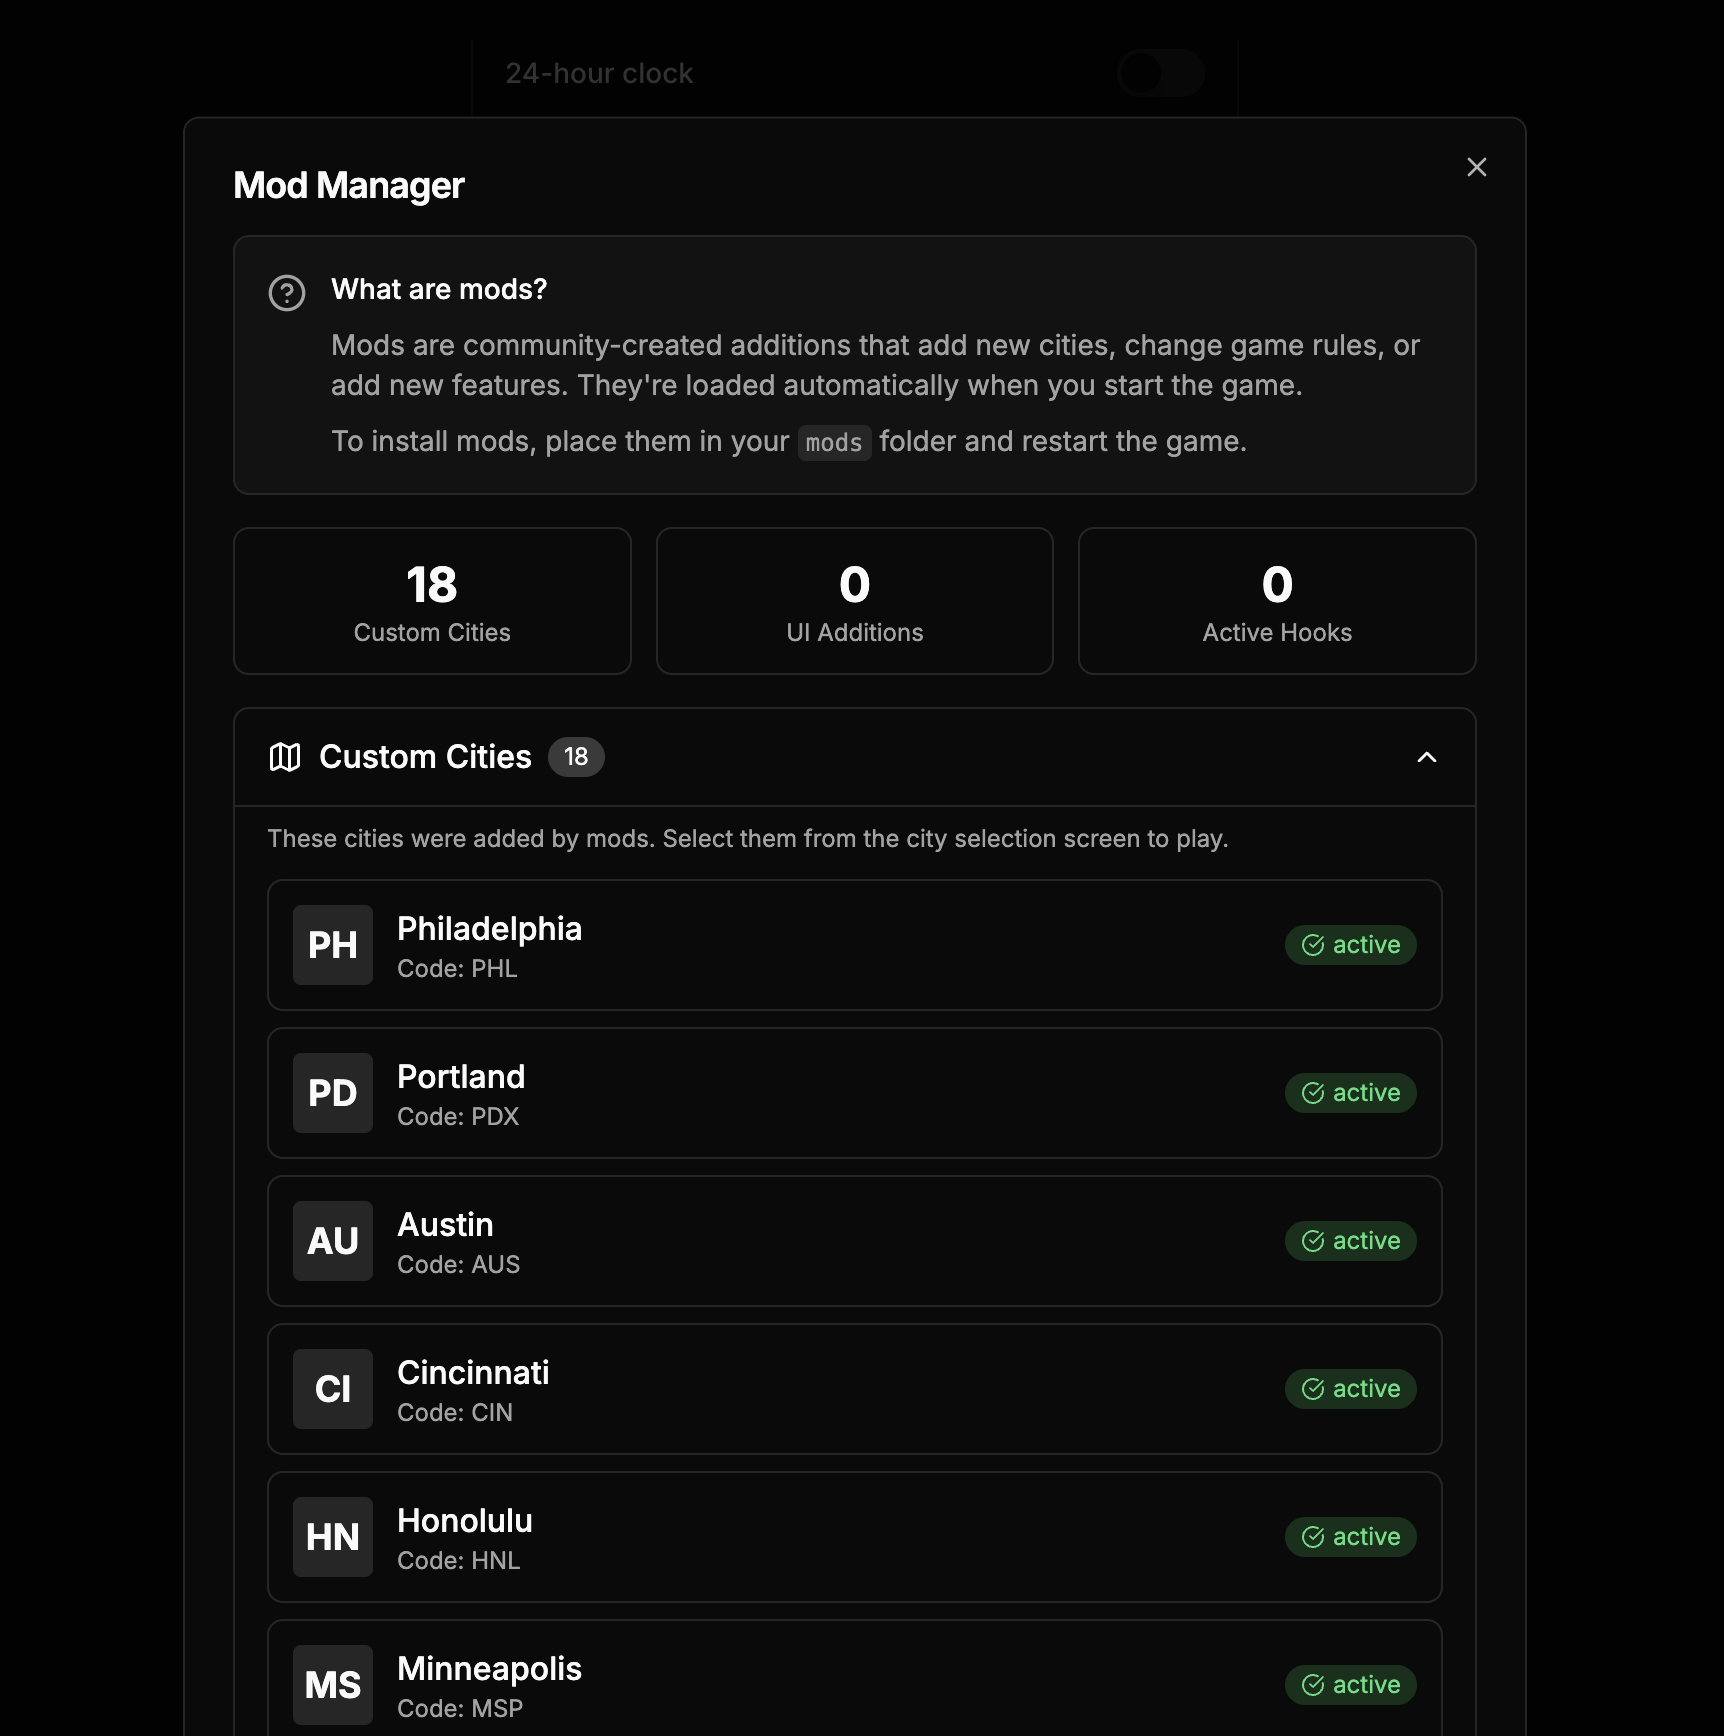The image size is (1724, 1736).
Task: Open the Custom Cities stat card showing 18
Action: pos(432,600)
